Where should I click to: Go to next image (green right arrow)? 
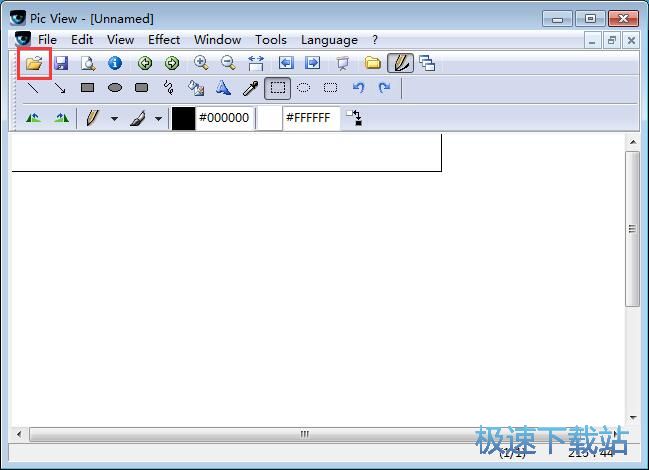[172, 63]
